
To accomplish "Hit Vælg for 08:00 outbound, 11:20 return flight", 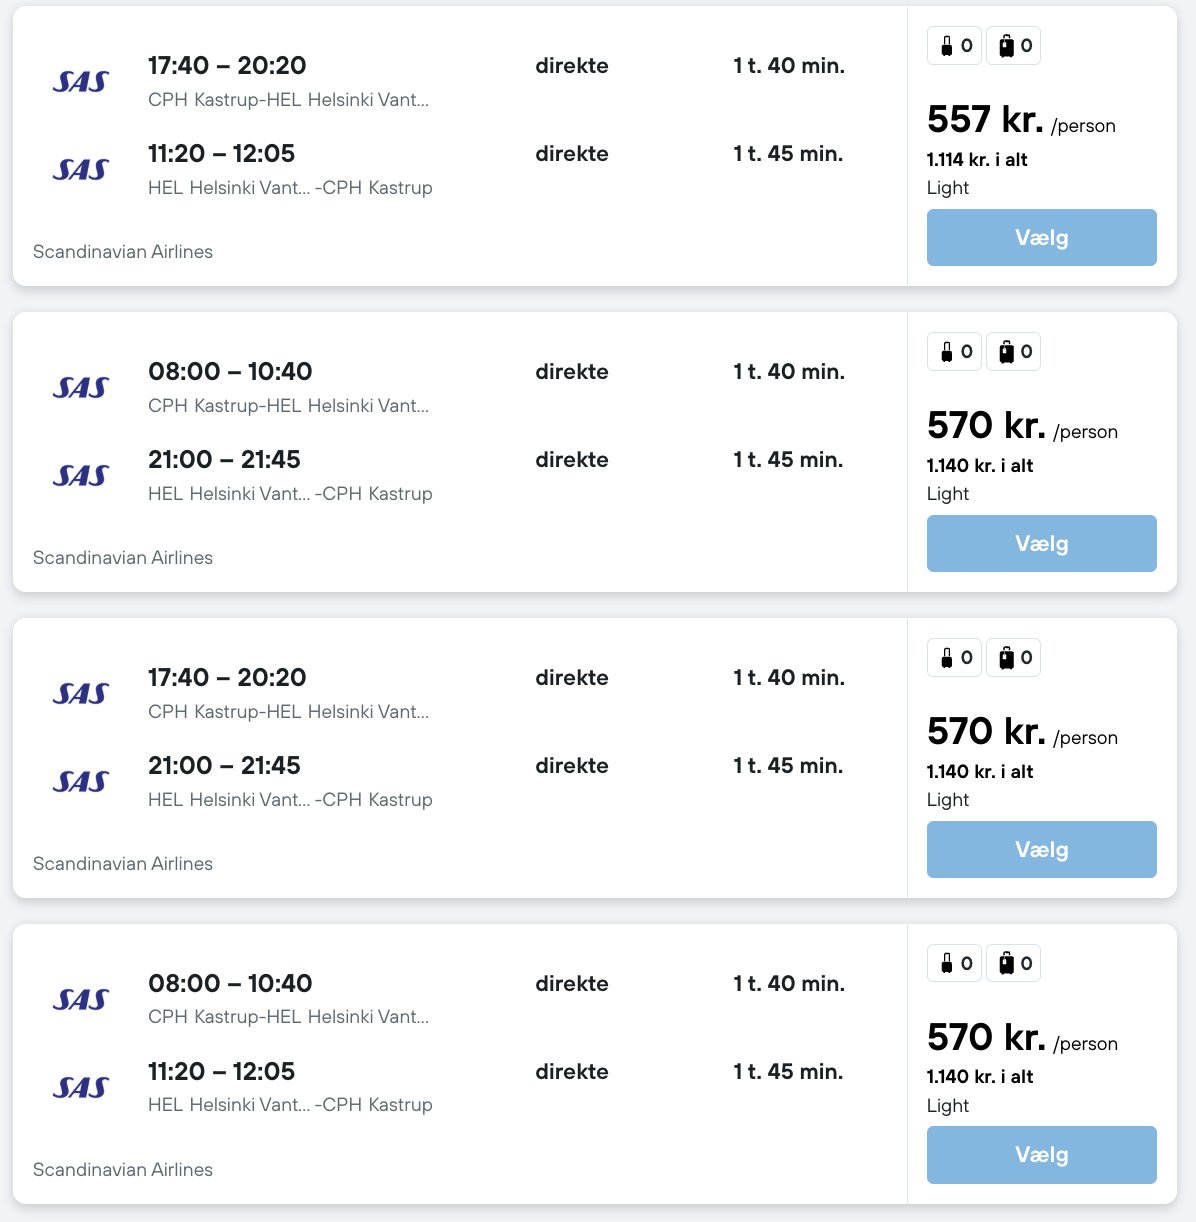I will 1041,1155.
